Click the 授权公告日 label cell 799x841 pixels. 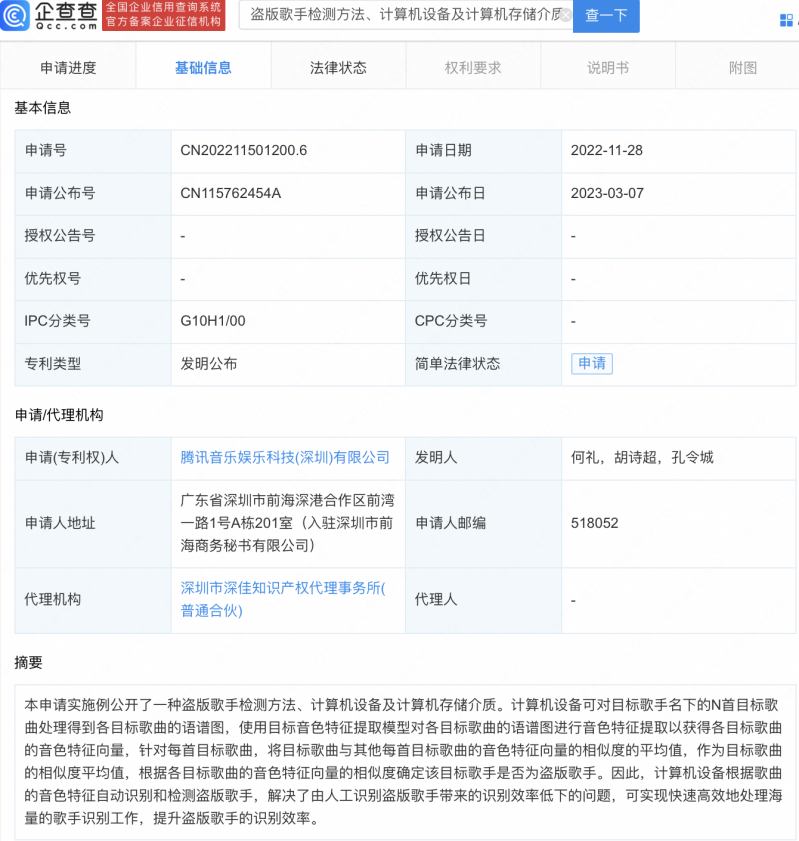(483, 236)
